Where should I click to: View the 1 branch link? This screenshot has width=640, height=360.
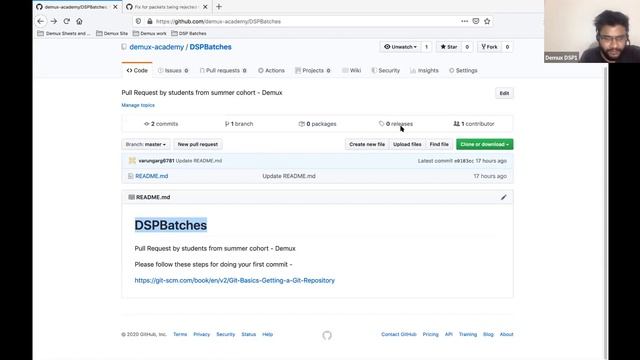tap(239, 124)
